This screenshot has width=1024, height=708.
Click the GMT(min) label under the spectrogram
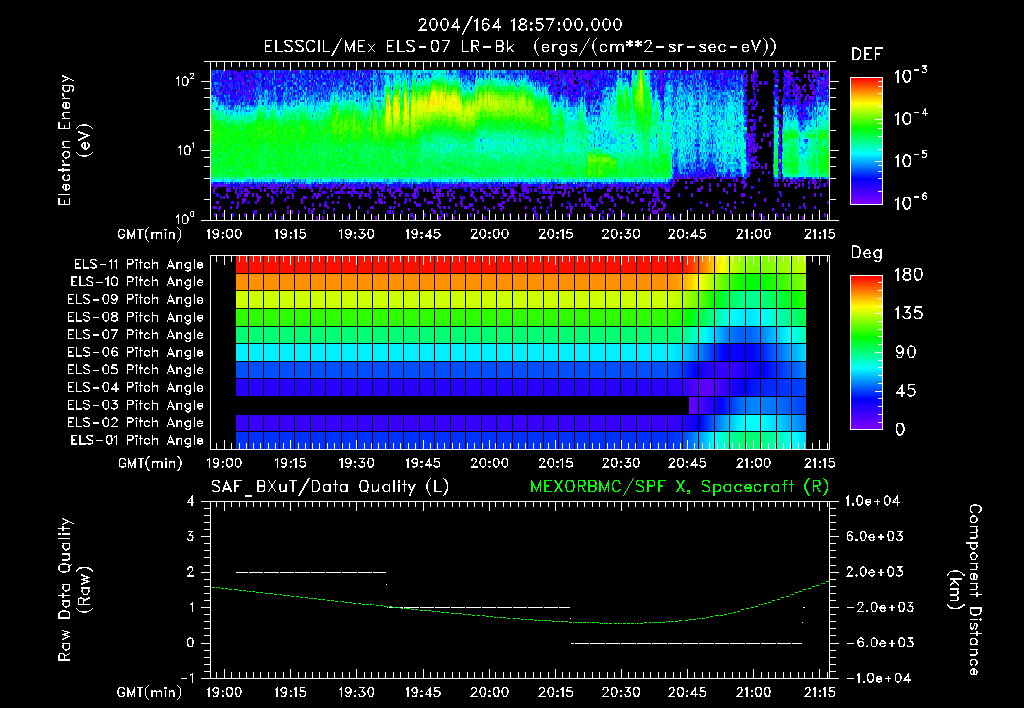[x=150, y=234]
